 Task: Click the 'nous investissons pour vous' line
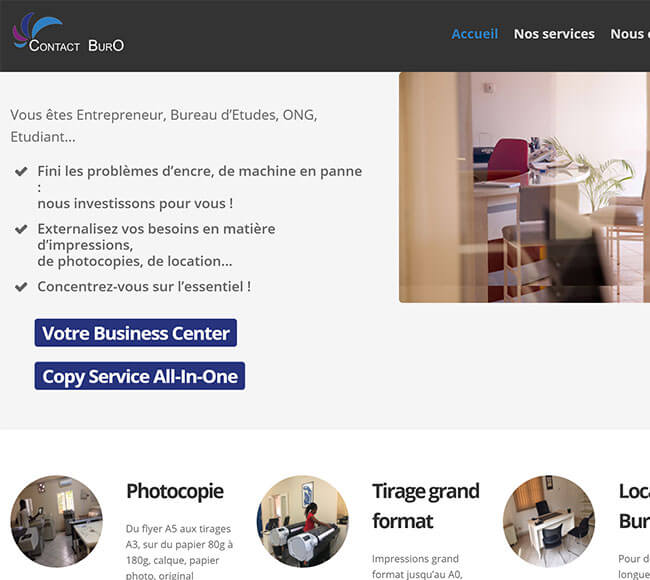point(135,204)
